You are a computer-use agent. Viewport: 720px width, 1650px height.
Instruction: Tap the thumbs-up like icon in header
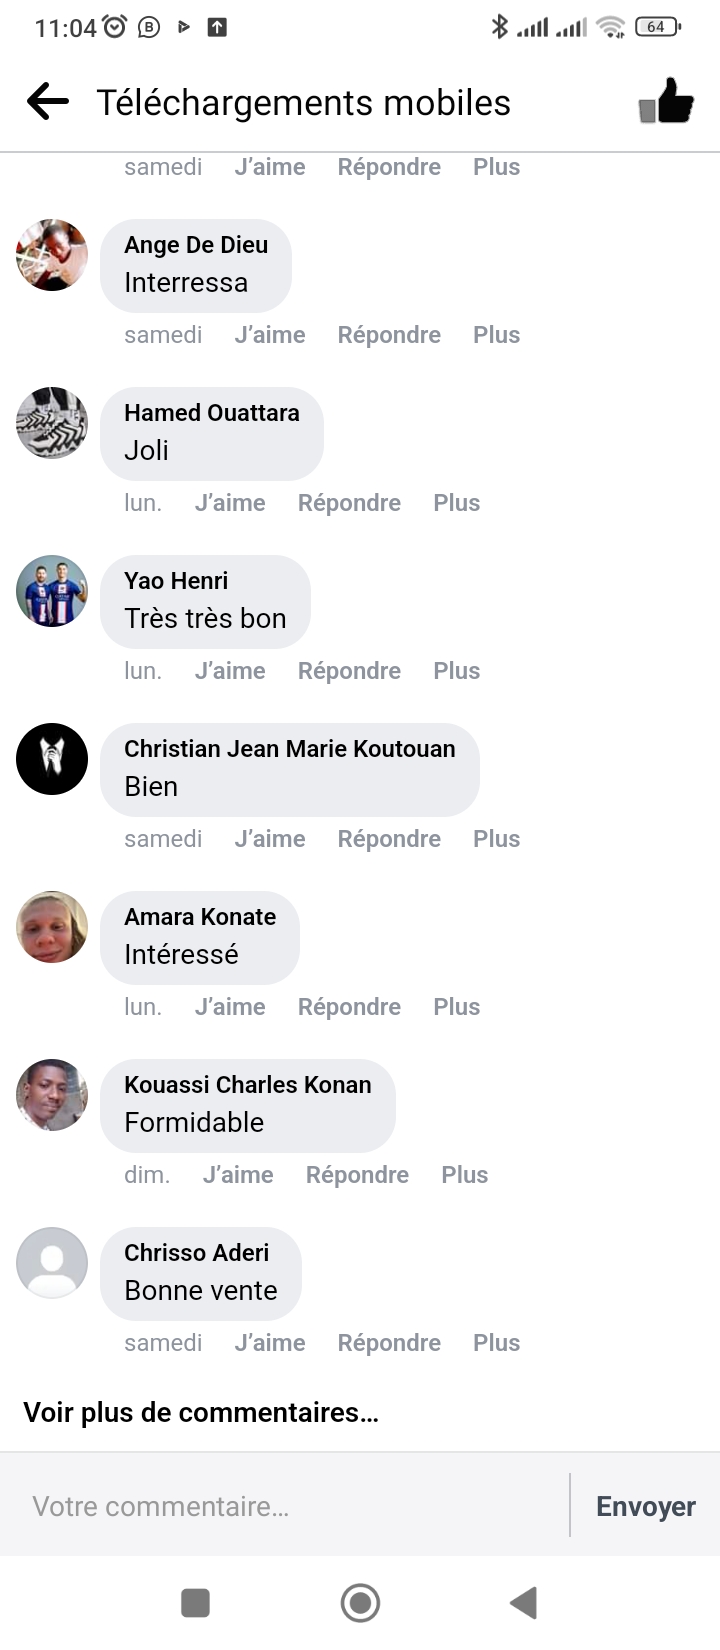666,102
